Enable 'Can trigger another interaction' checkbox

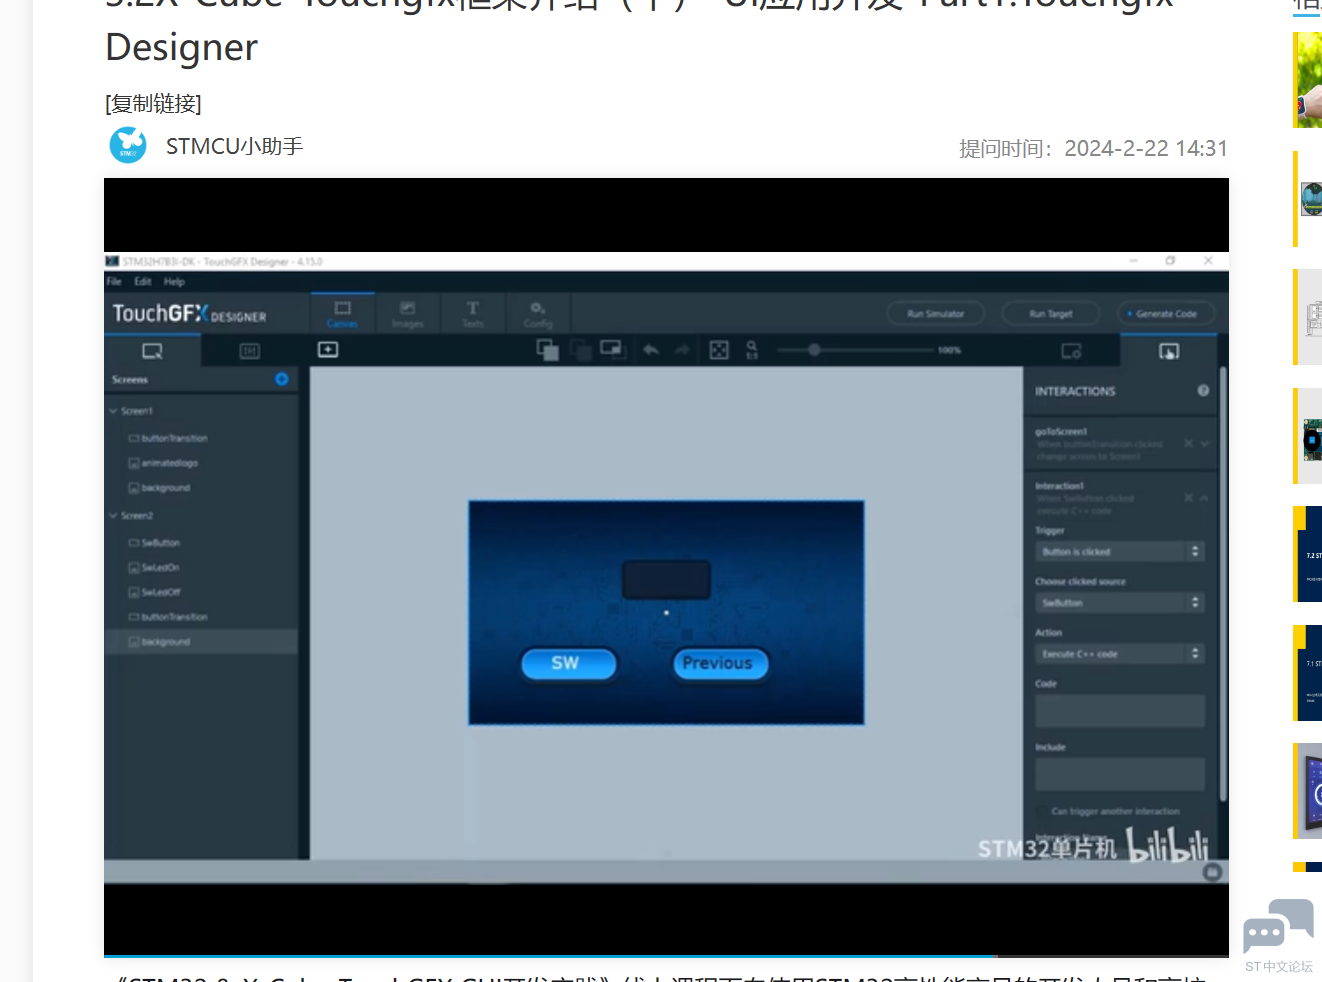point(1042,811)
